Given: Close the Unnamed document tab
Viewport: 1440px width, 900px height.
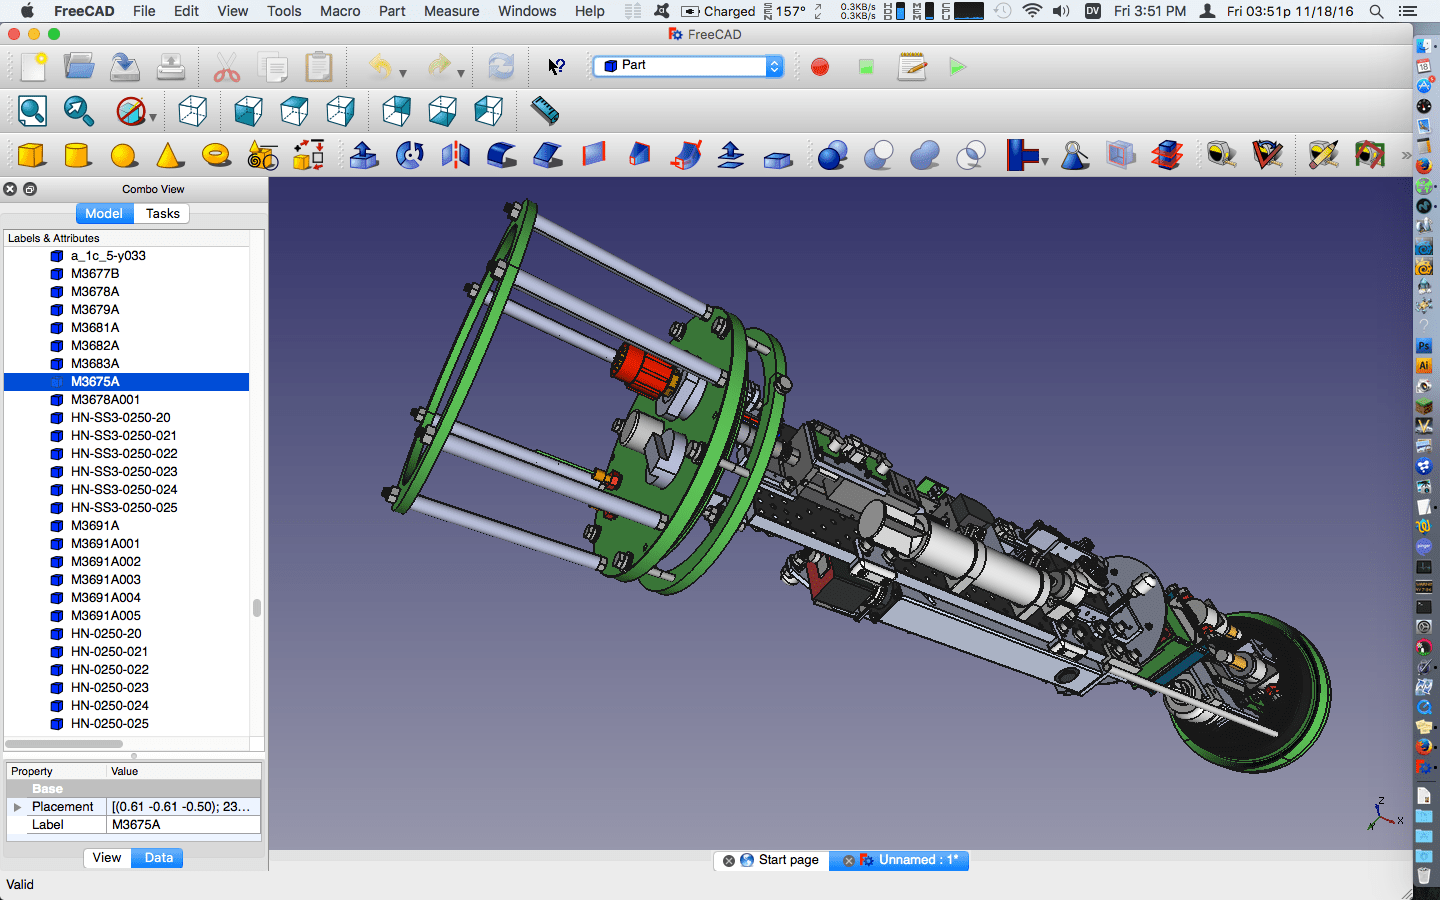Looking at the screenshot, I should pos(849,861).
